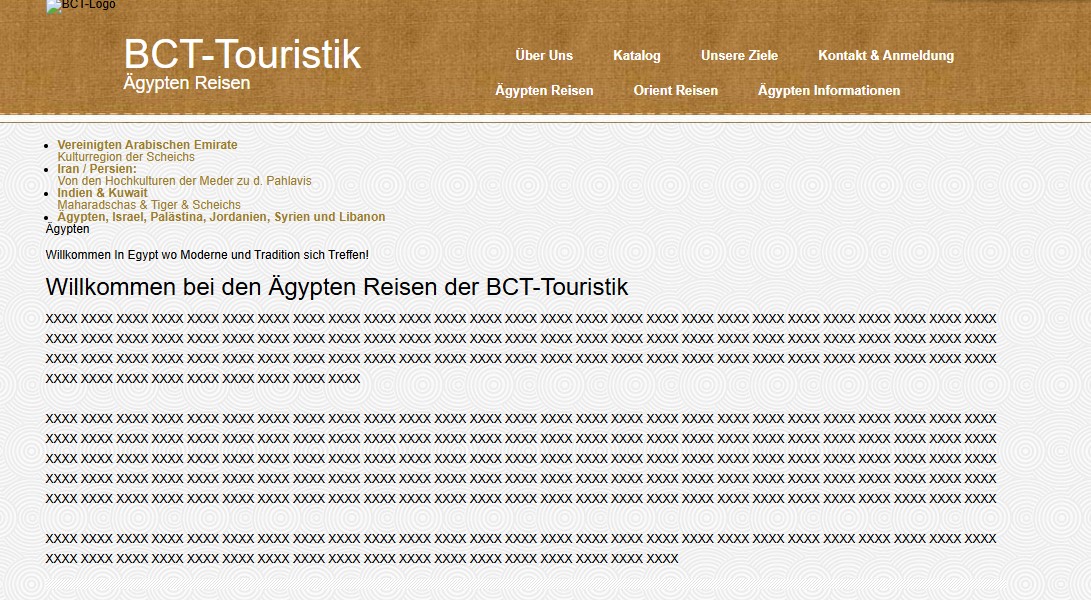Open Ägypten, Israel, Palästina, Jordanien link
1091x600 pixels.
(x=221, y=217)
